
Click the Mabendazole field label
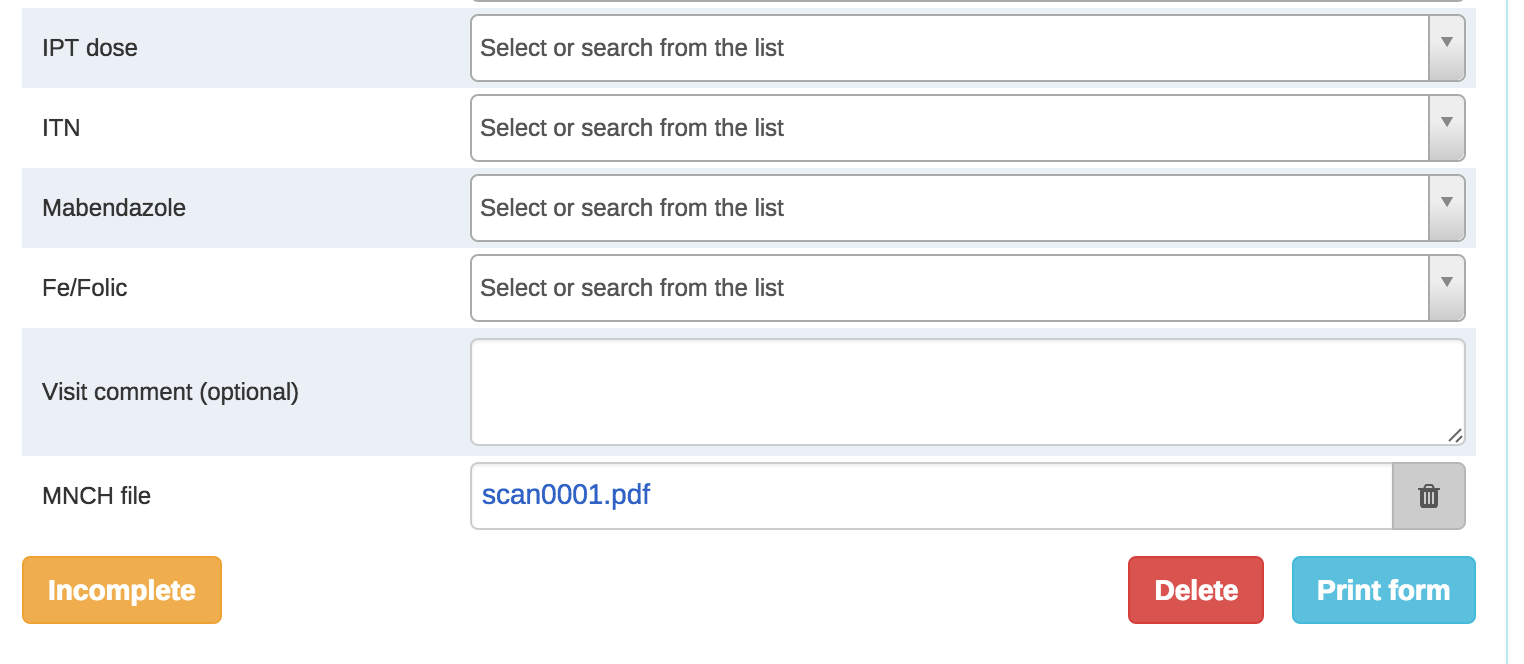click(x=114, y=208)
